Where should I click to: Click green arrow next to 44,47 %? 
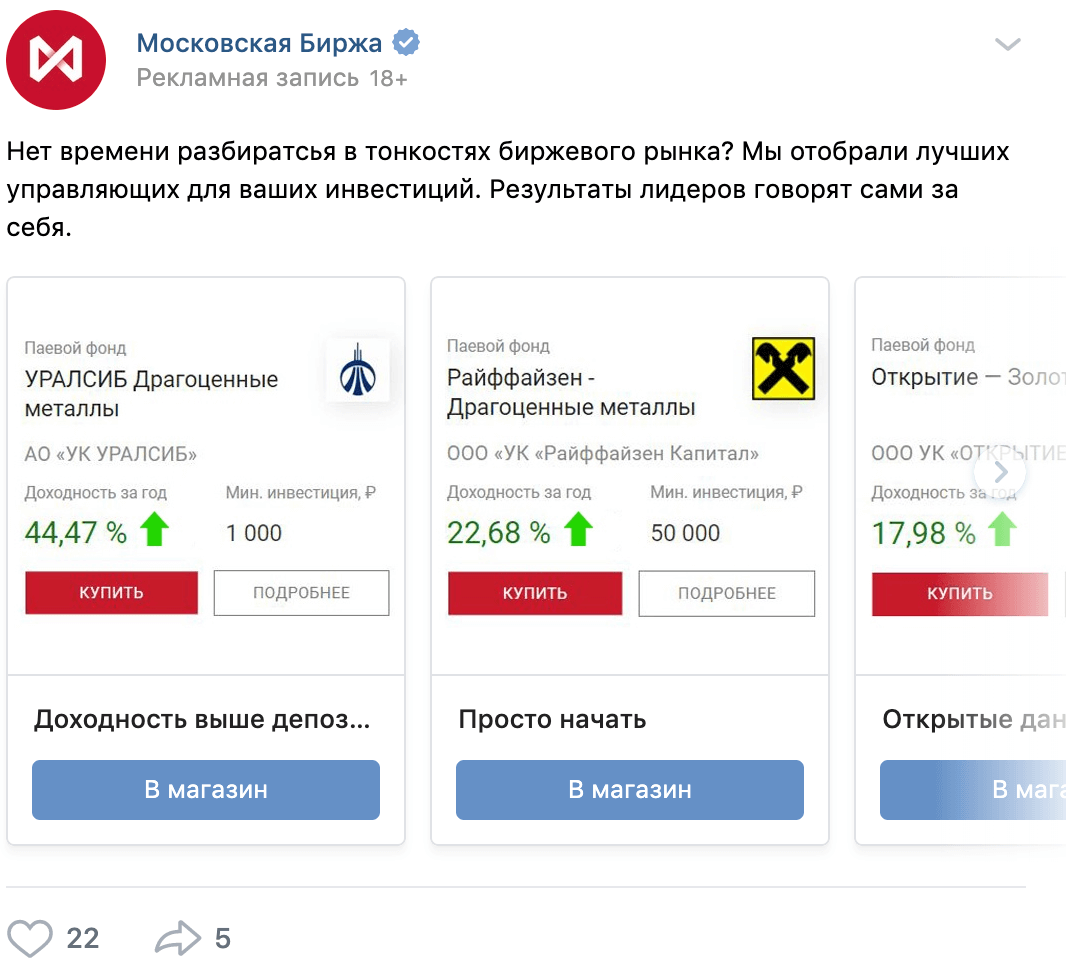(154, 529)
